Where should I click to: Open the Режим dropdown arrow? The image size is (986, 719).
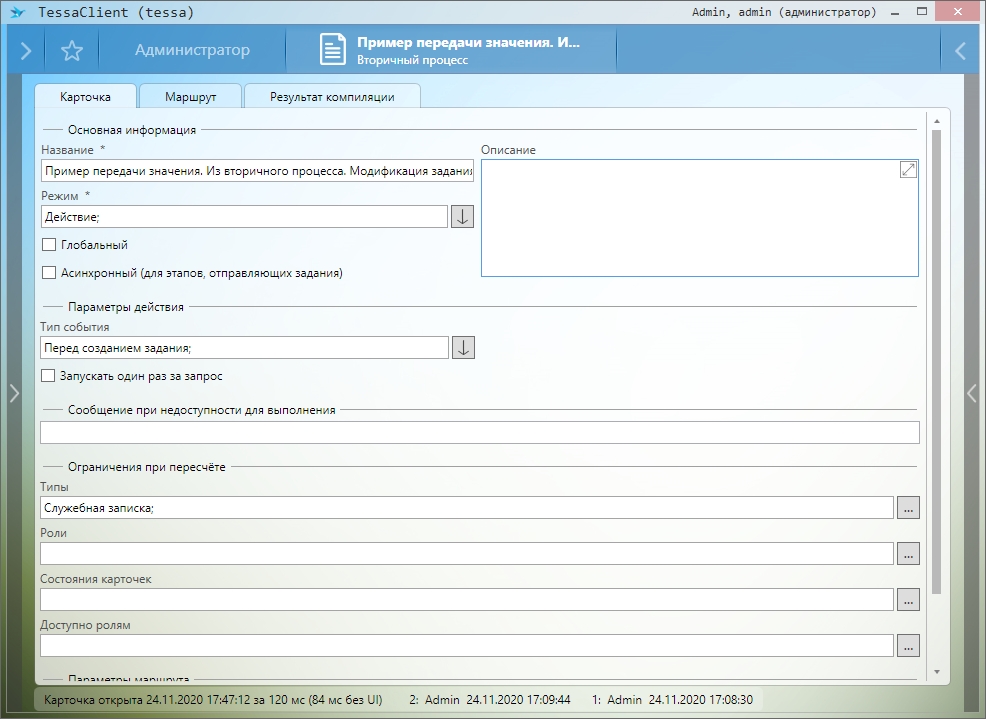(x=462, y=217)
